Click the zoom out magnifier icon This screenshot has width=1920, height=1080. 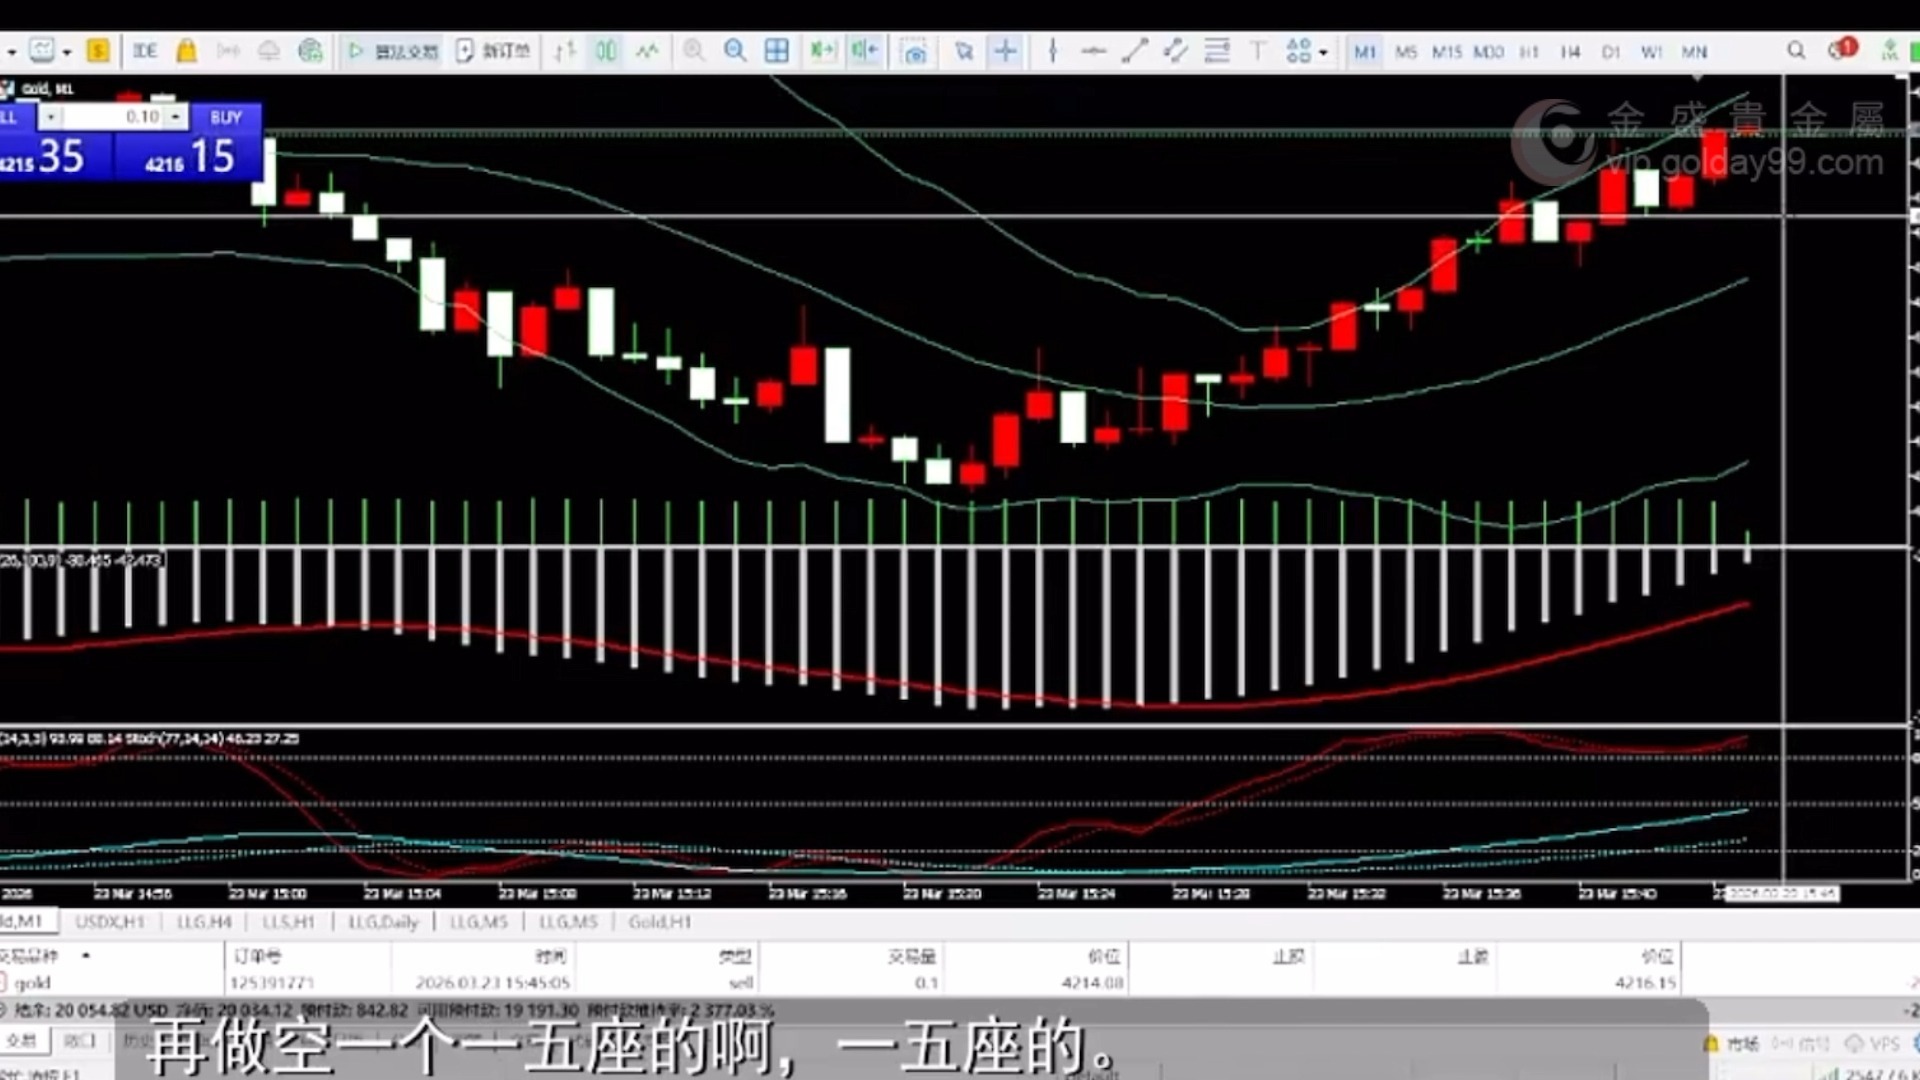coord(735,51)
